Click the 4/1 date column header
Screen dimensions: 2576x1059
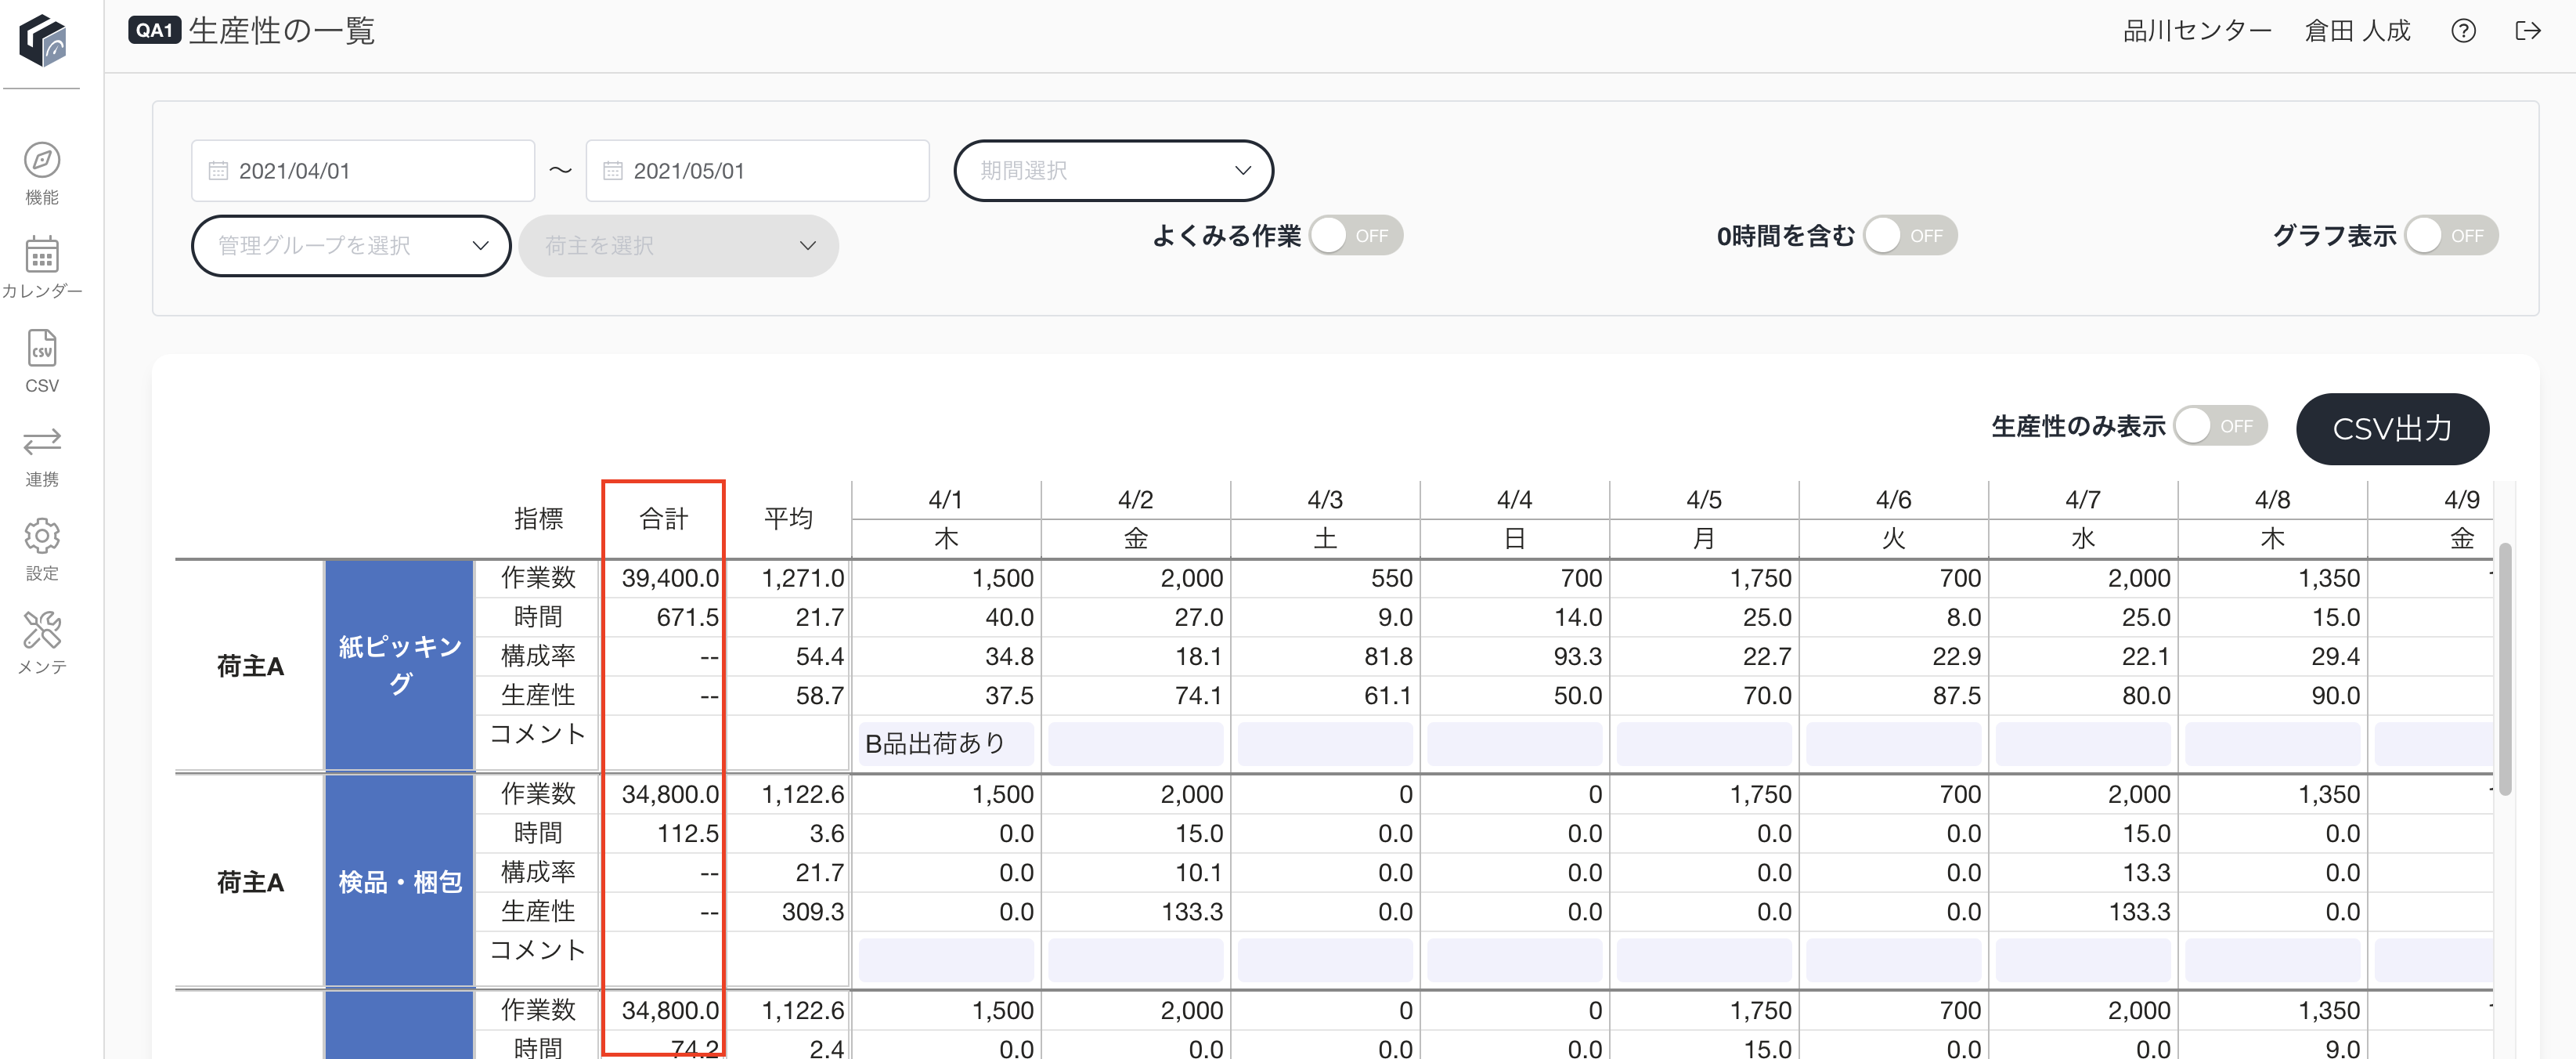945,500
